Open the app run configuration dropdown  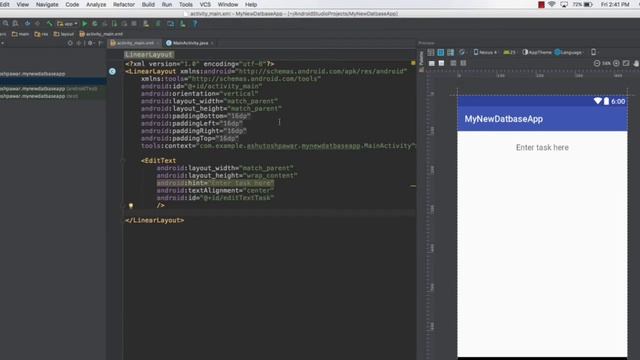click(67, 24)
